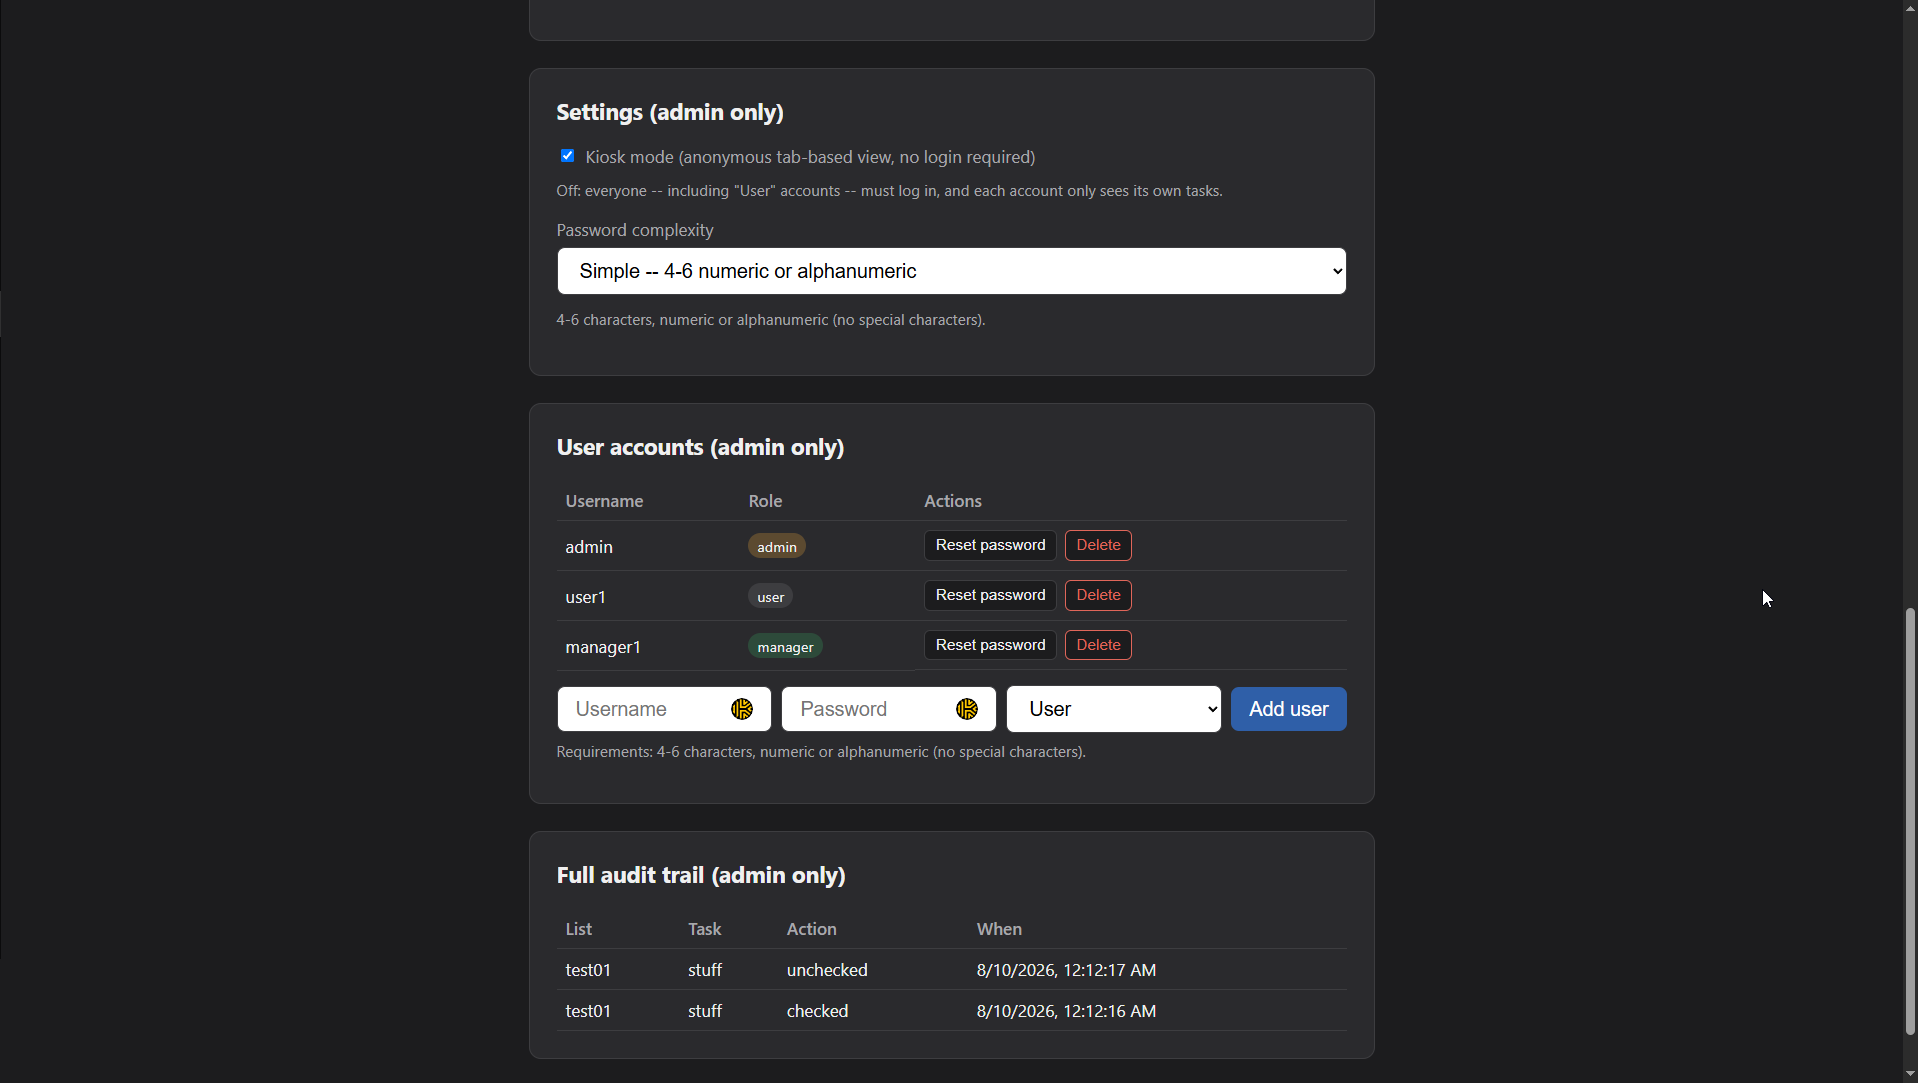Viewport: 1918px width, 1083px height.
Task: Click the password manager icon in Password field
Action: (966, 709)
